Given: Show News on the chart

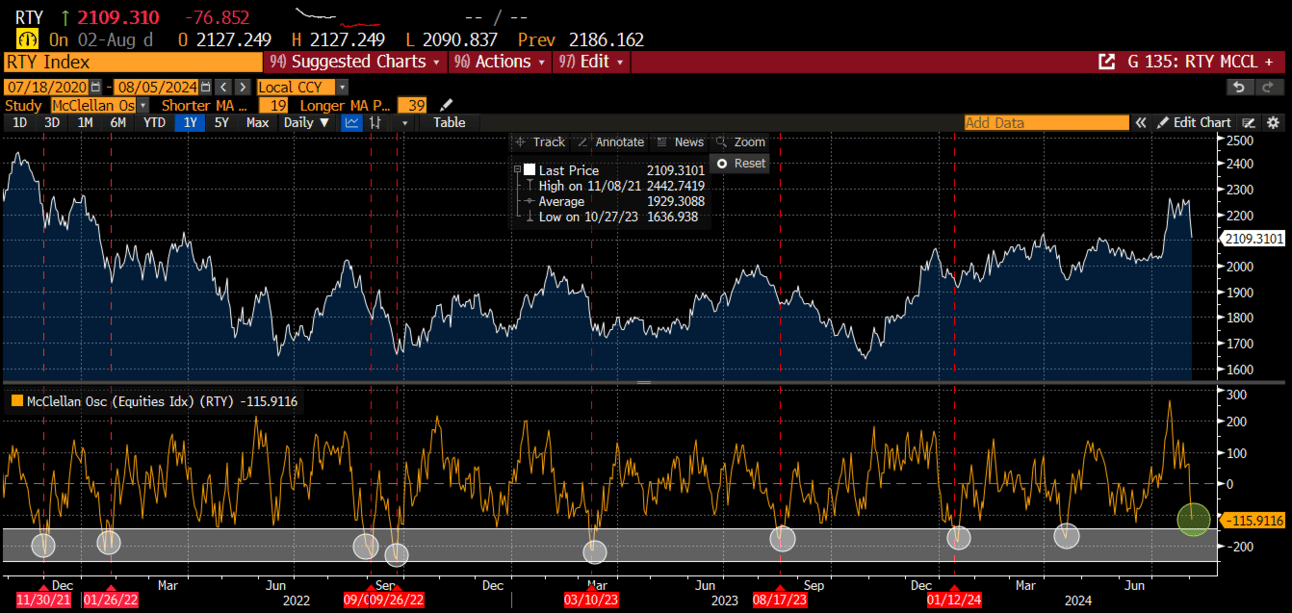Looking at the screenshot, I should click(x=680, y=142).
